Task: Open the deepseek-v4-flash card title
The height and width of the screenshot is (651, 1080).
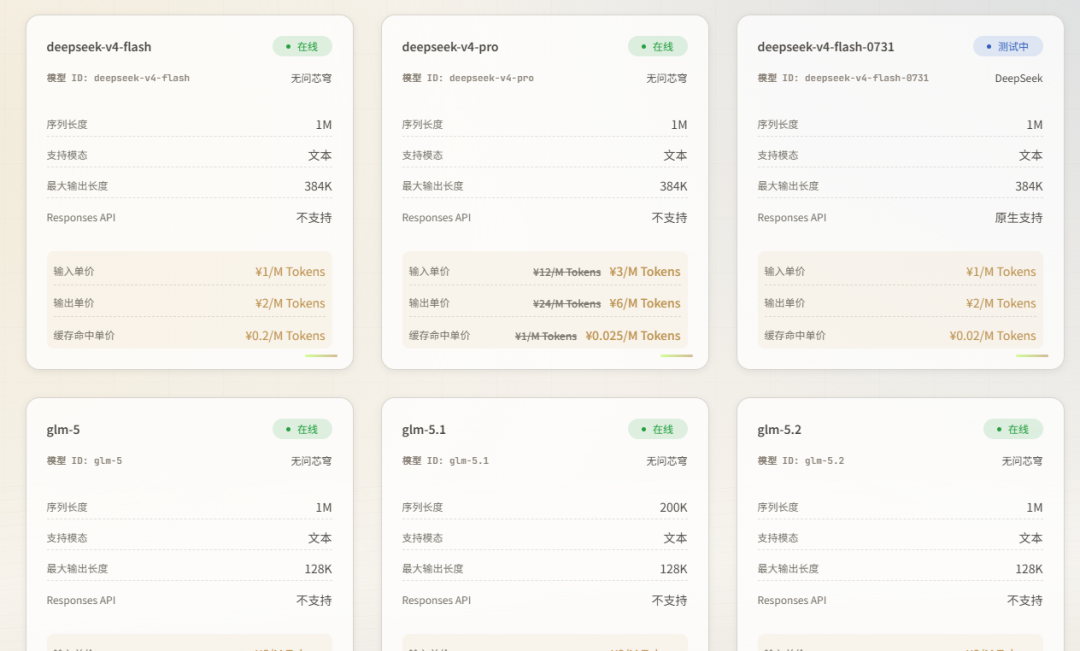Action: (98, 47)
